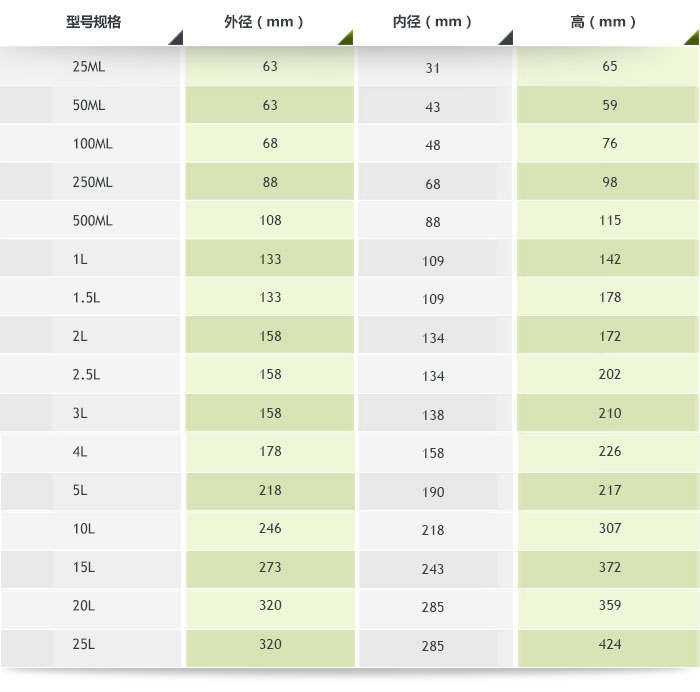Screen dimensions: 700x692
Task: Select the 外径 (mm) column header
Action: pos(264,22)
